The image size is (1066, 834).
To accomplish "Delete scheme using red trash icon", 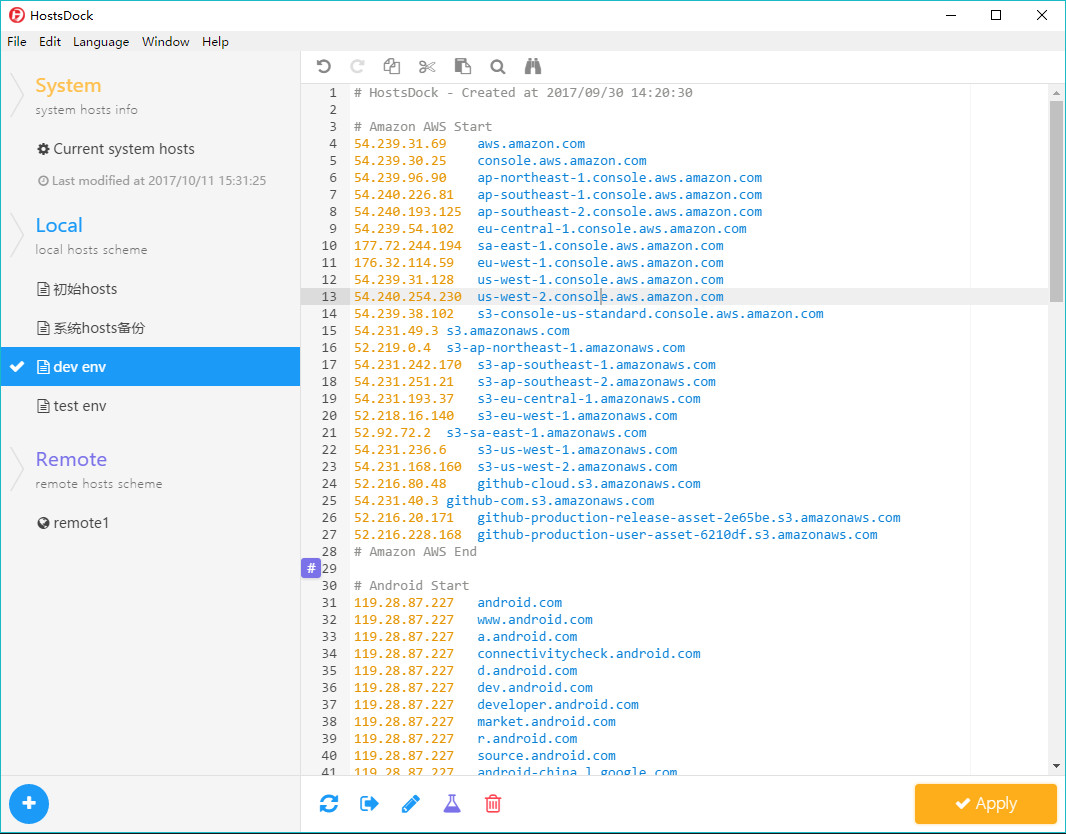I will pos(492,803).
